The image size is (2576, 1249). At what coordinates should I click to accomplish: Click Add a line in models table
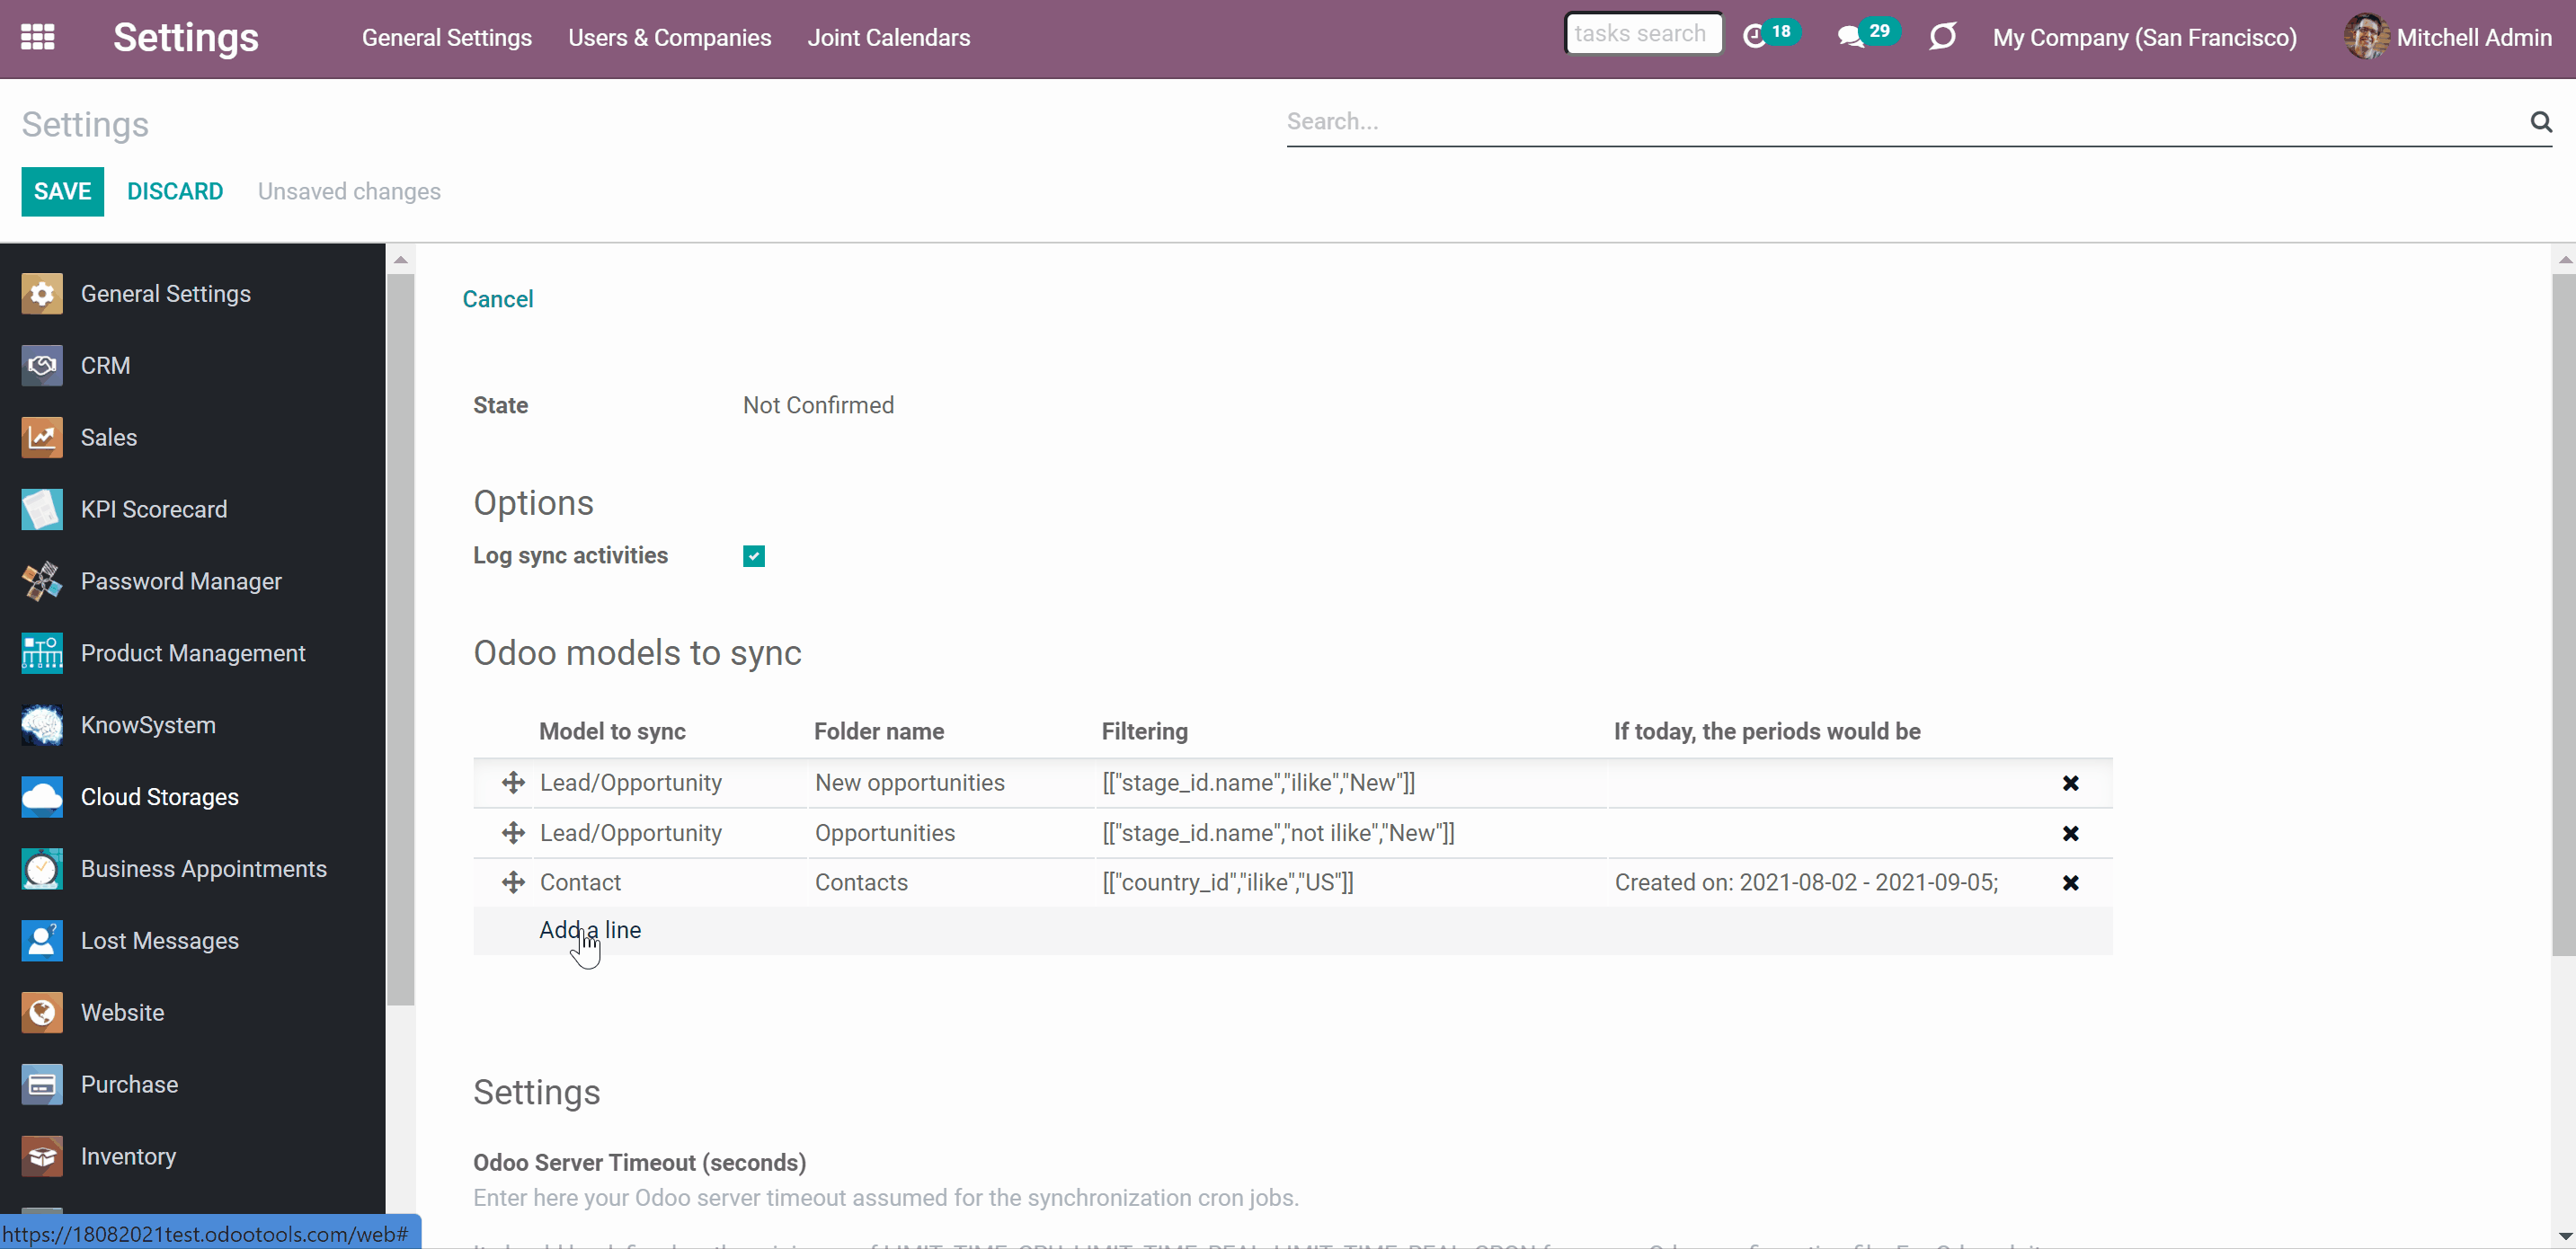tap(590, 930)
